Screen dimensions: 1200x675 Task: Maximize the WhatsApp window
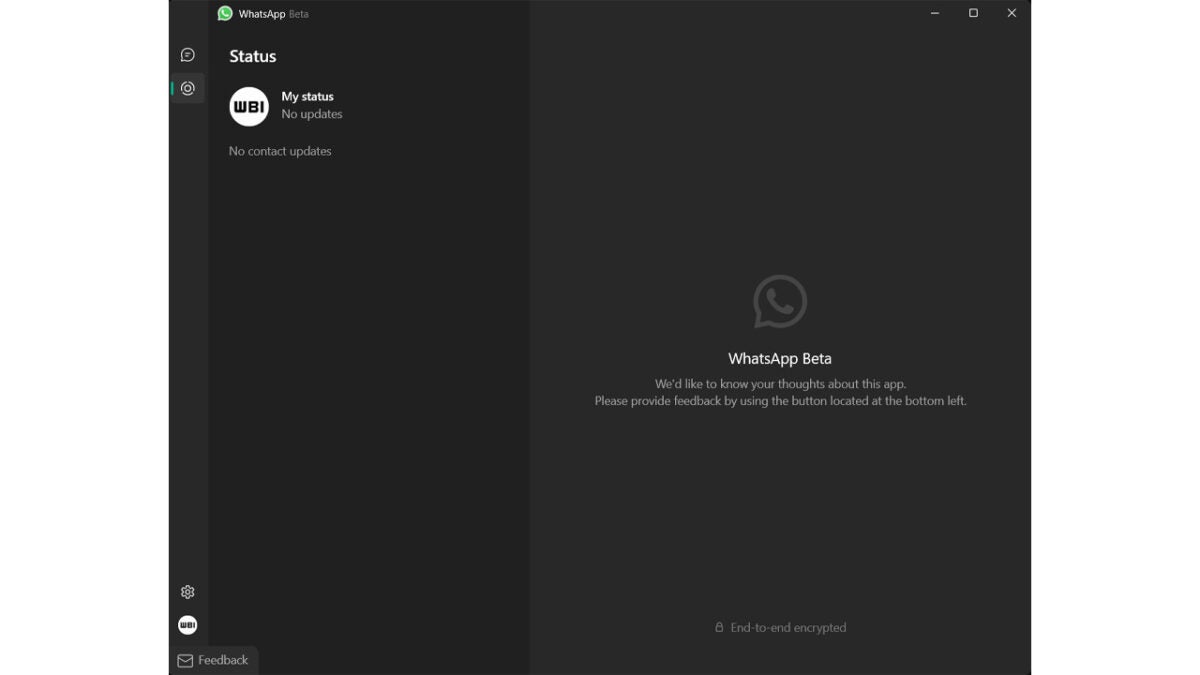coord(973,13)
